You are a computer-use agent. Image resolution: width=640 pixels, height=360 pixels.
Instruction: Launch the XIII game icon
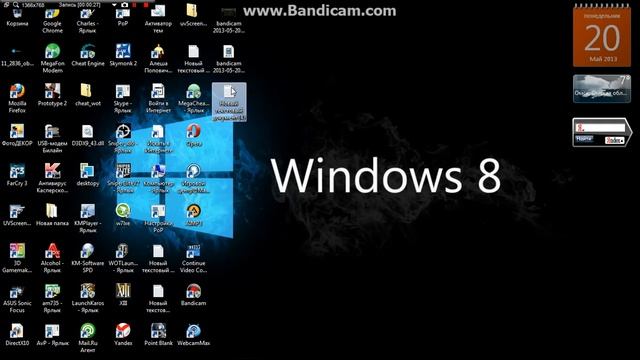click(x=123, y=295)
